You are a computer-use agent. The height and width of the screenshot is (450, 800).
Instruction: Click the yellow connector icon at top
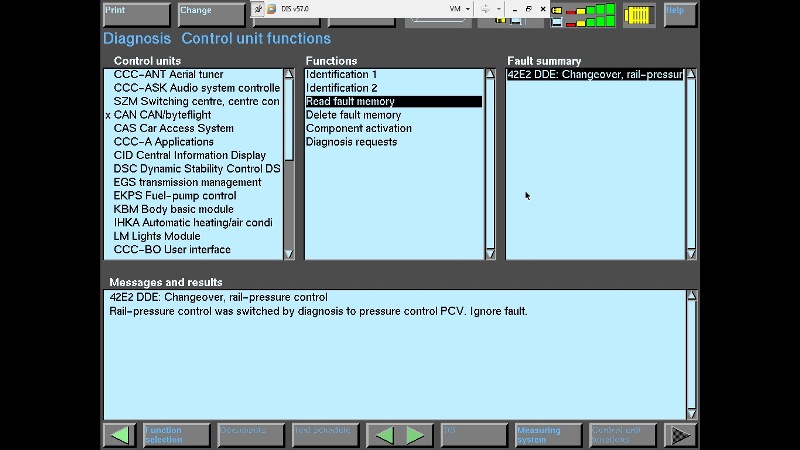click(x=639, y=14)
